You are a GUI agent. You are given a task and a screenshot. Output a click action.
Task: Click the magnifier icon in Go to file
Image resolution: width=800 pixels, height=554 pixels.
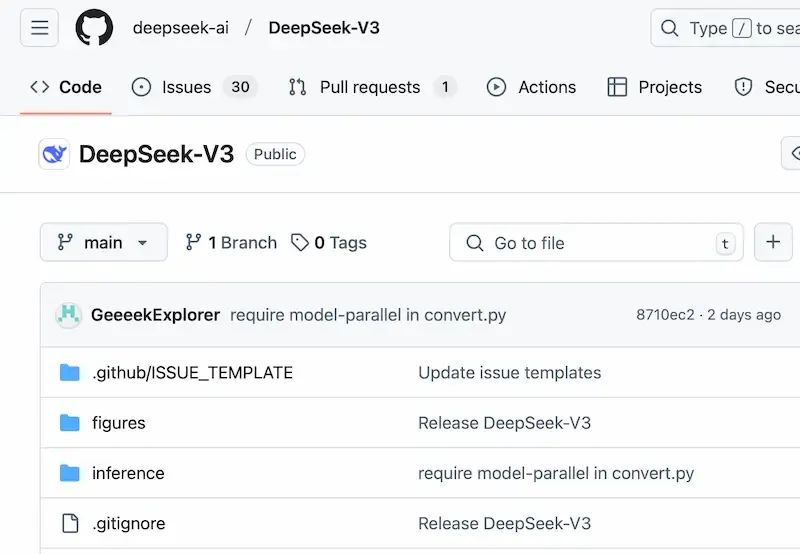[x=474, y=243]
